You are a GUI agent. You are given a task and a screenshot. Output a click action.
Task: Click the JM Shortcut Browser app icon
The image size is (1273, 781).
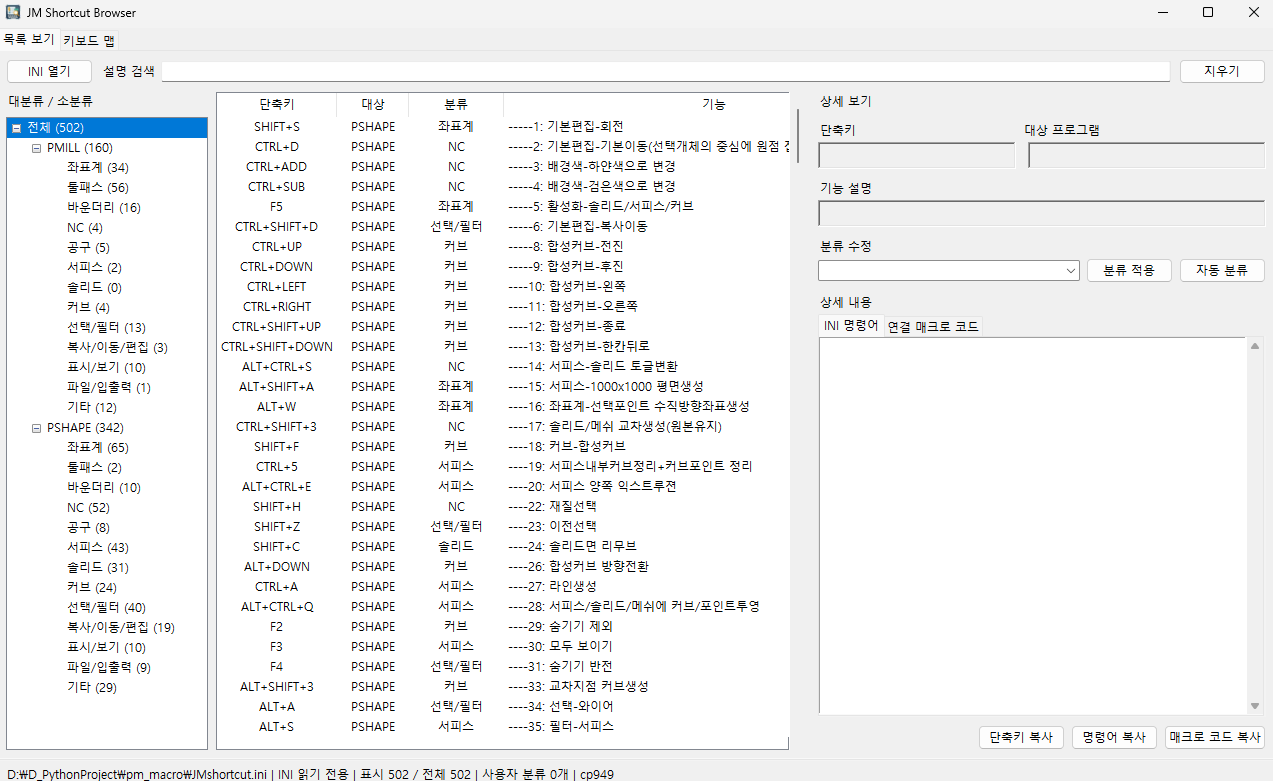click(x=13, y=13)
